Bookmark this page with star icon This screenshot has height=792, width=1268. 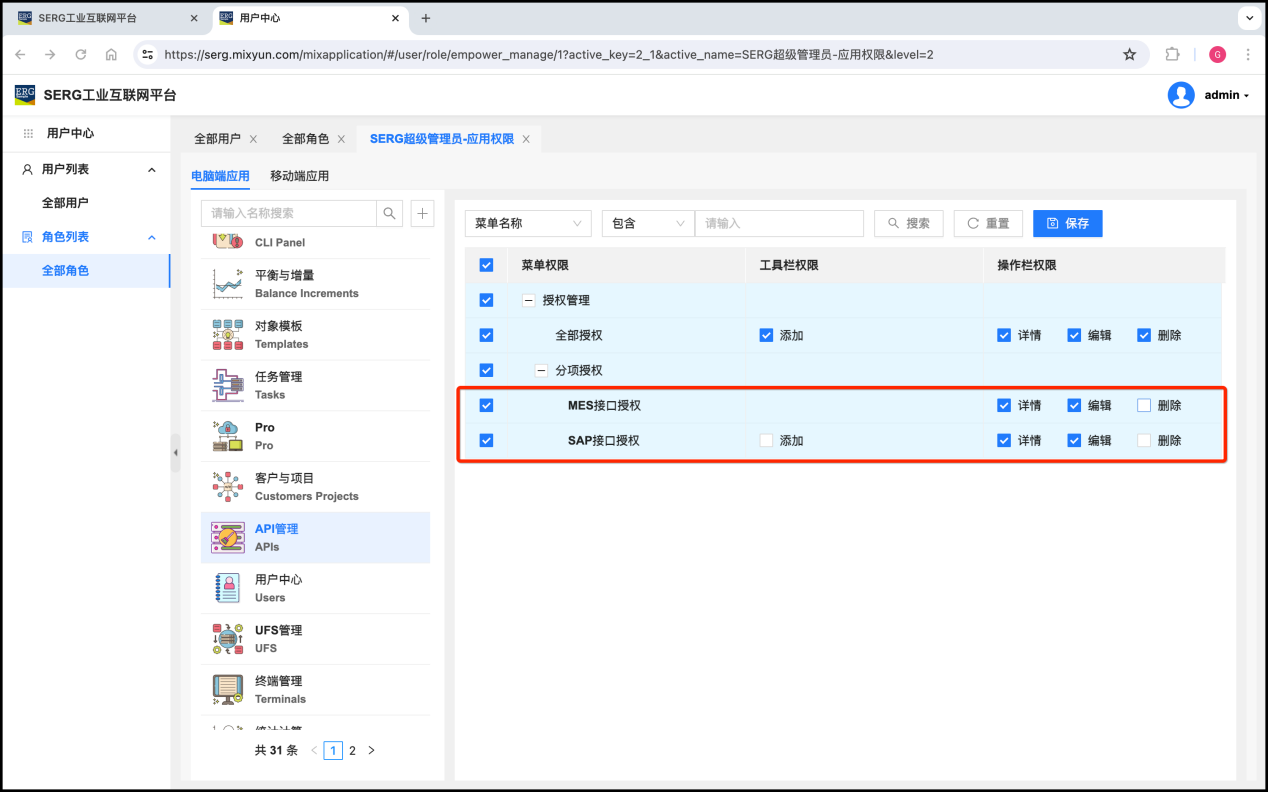1129,54
